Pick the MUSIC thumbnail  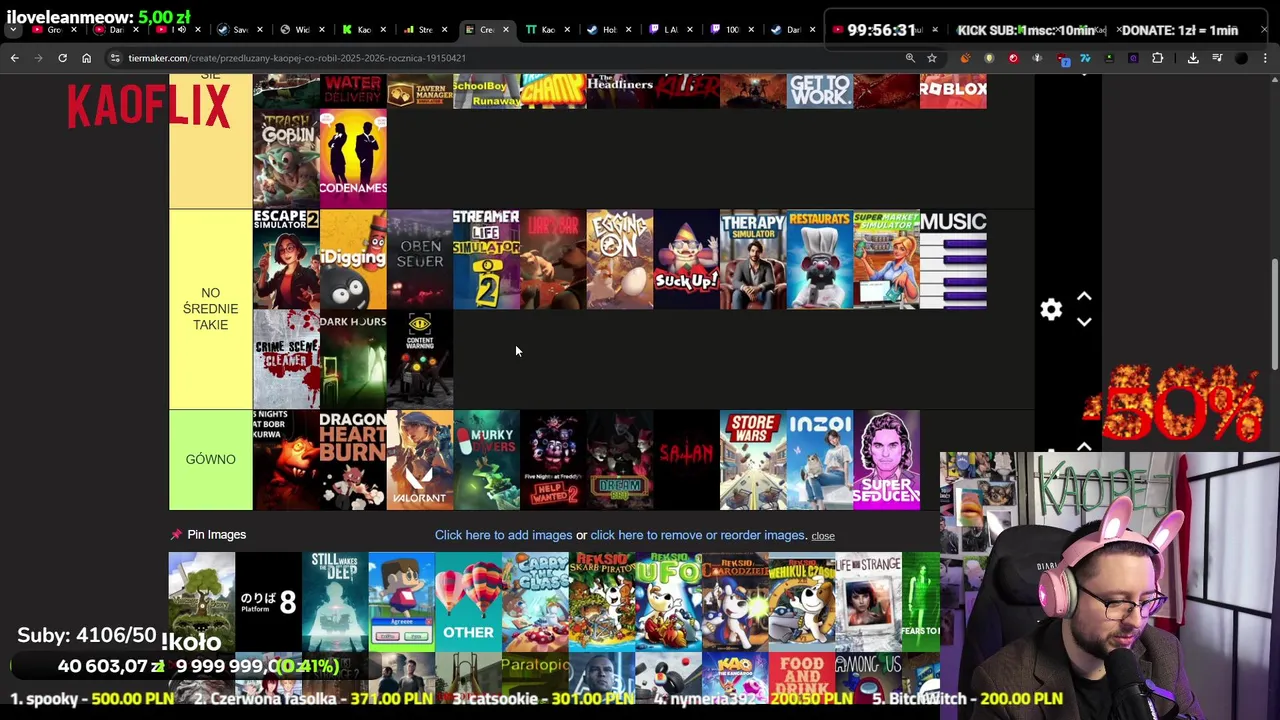pyautogui.click(x=953, y=259)
